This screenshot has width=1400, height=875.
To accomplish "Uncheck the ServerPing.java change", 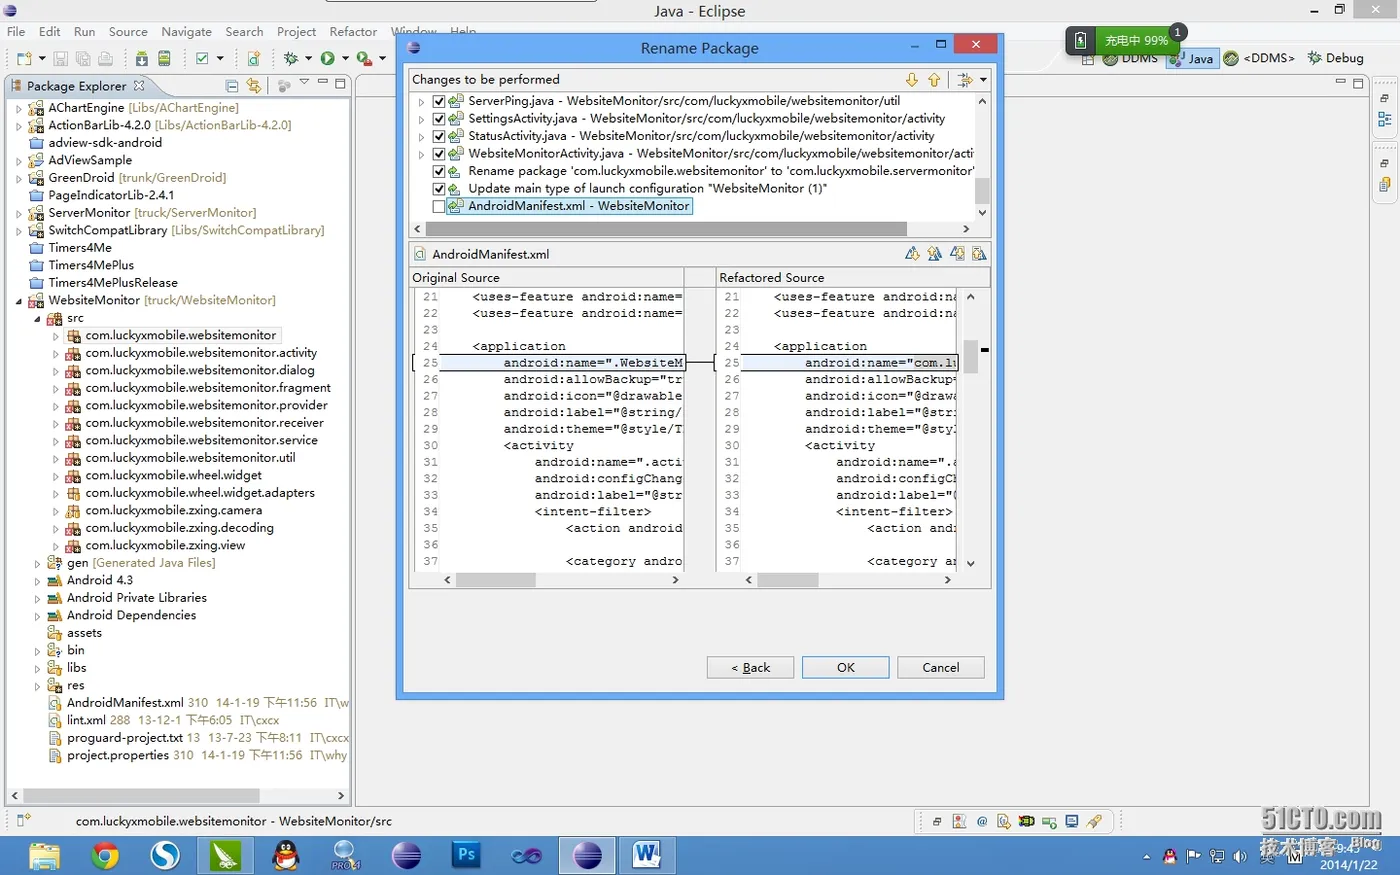I will pos(438,101).
